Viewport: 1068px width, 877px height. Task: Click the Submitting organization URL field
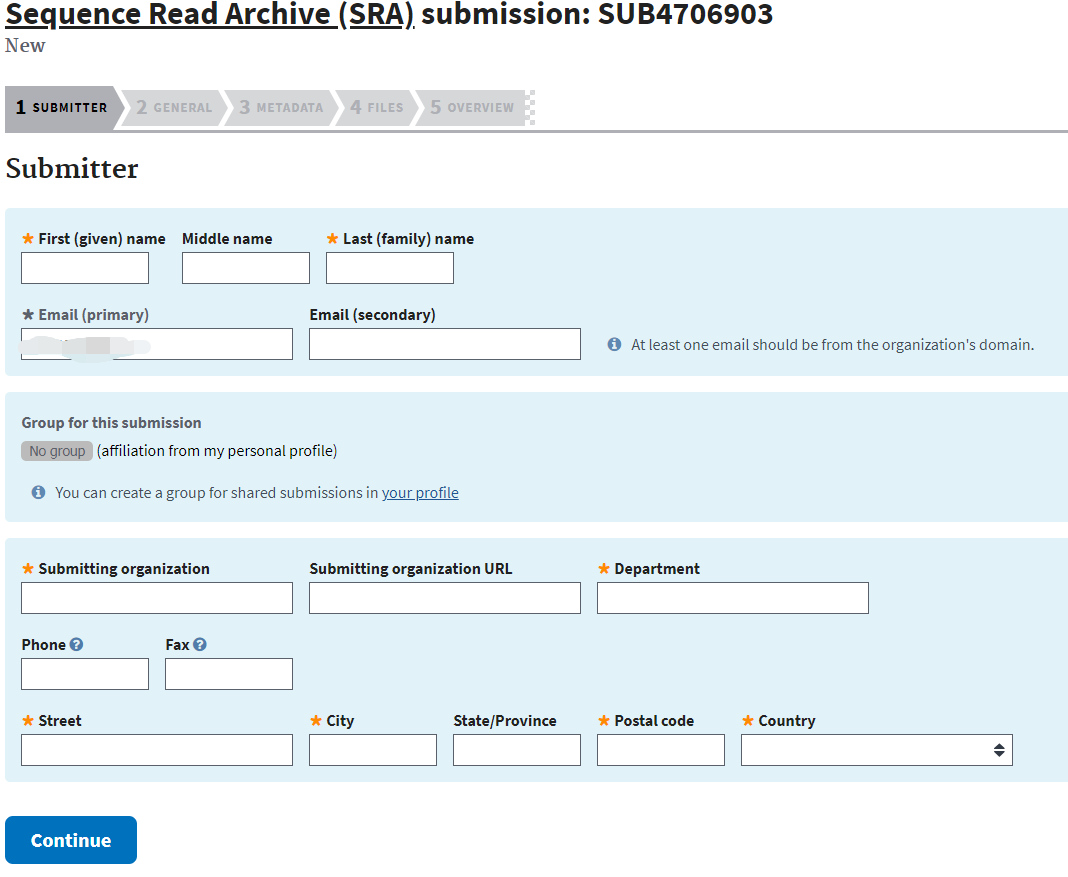445,598
